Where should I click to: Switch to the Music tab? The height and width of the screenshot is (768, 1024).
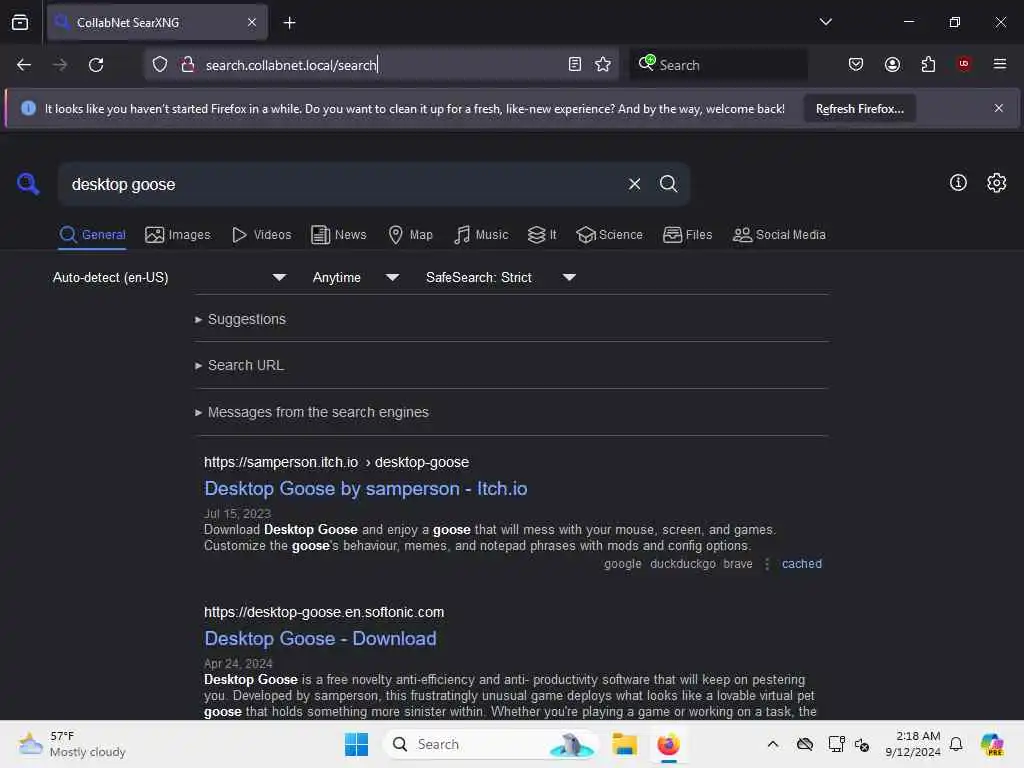pos(481,234)
